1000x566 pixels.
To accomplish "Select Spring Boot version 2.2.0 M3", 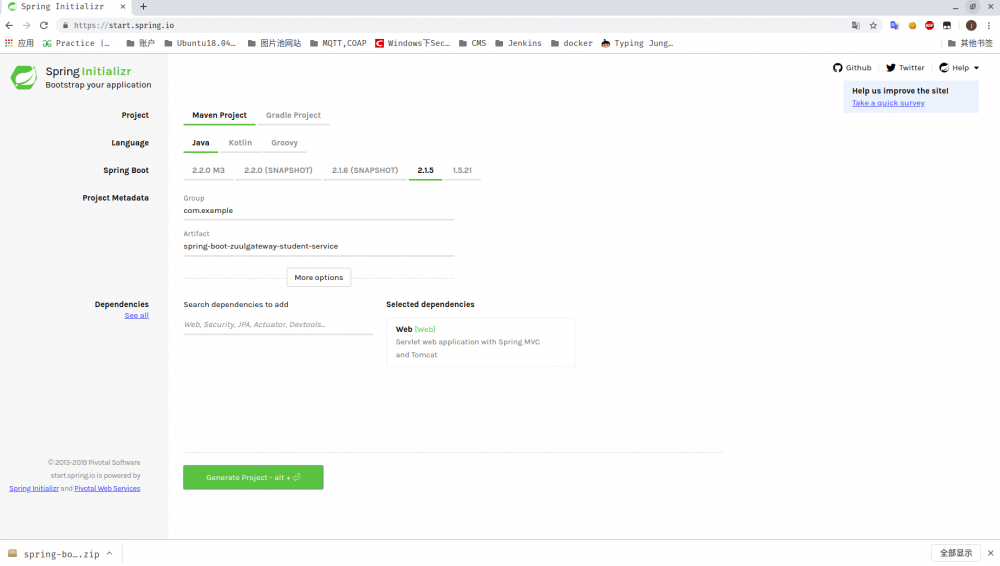I will click(208, 170).
